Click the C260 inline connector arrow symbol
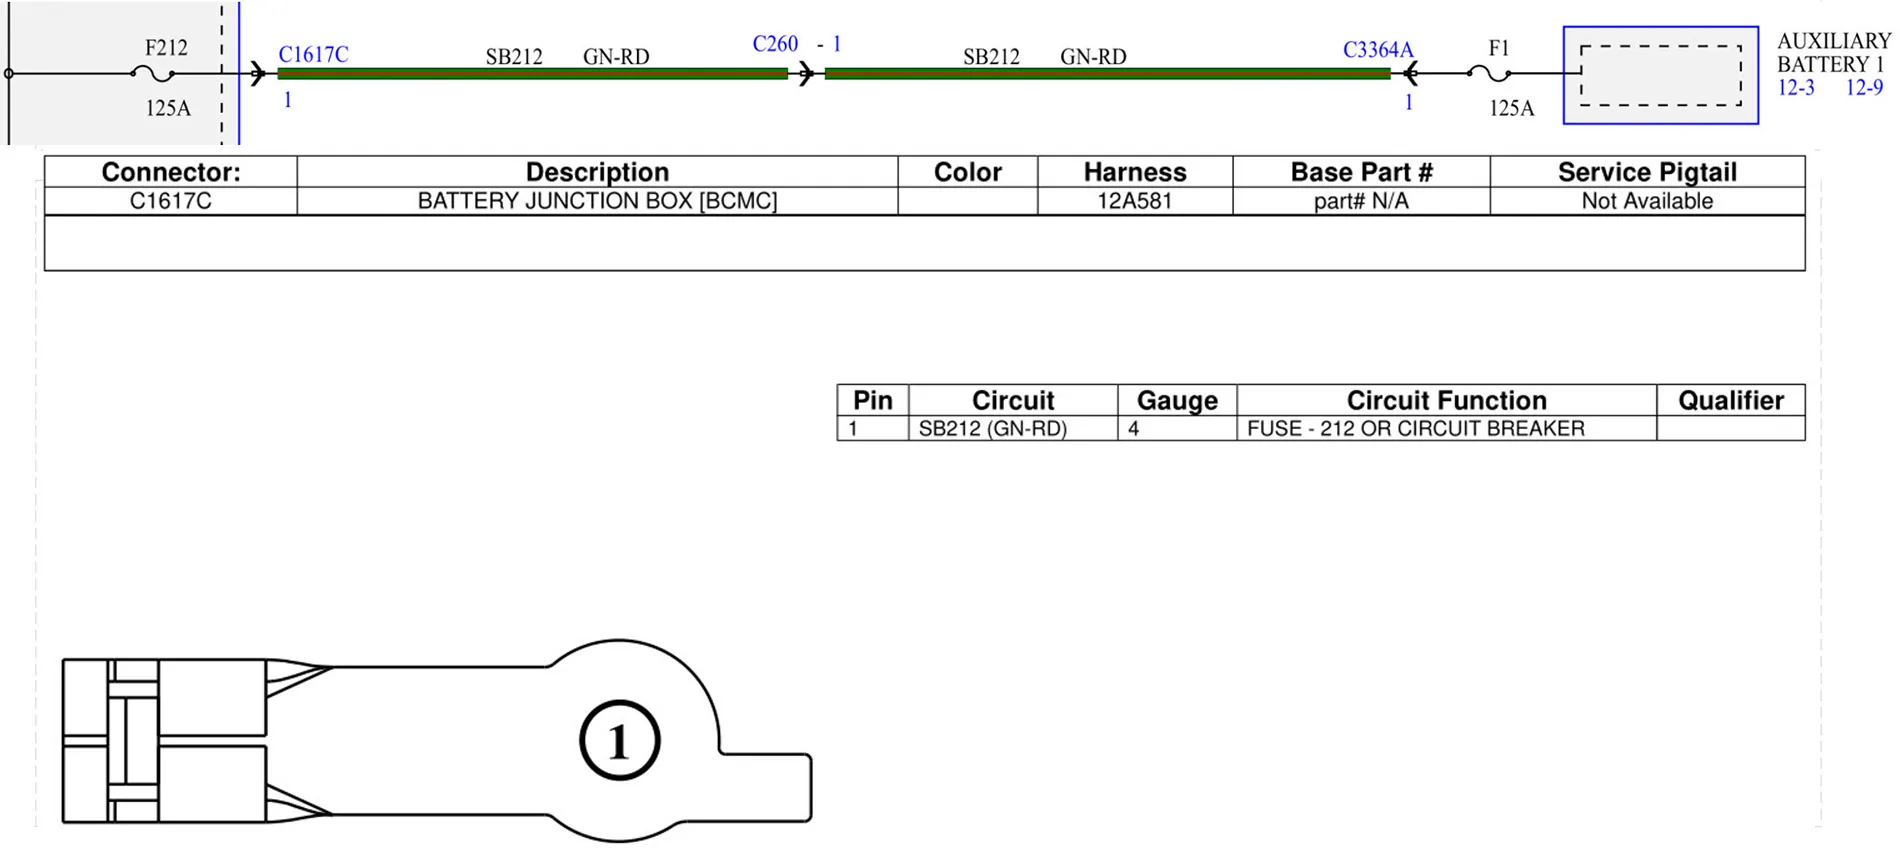The width and height of the screenshot is (1900, 856). click(806, 73)
